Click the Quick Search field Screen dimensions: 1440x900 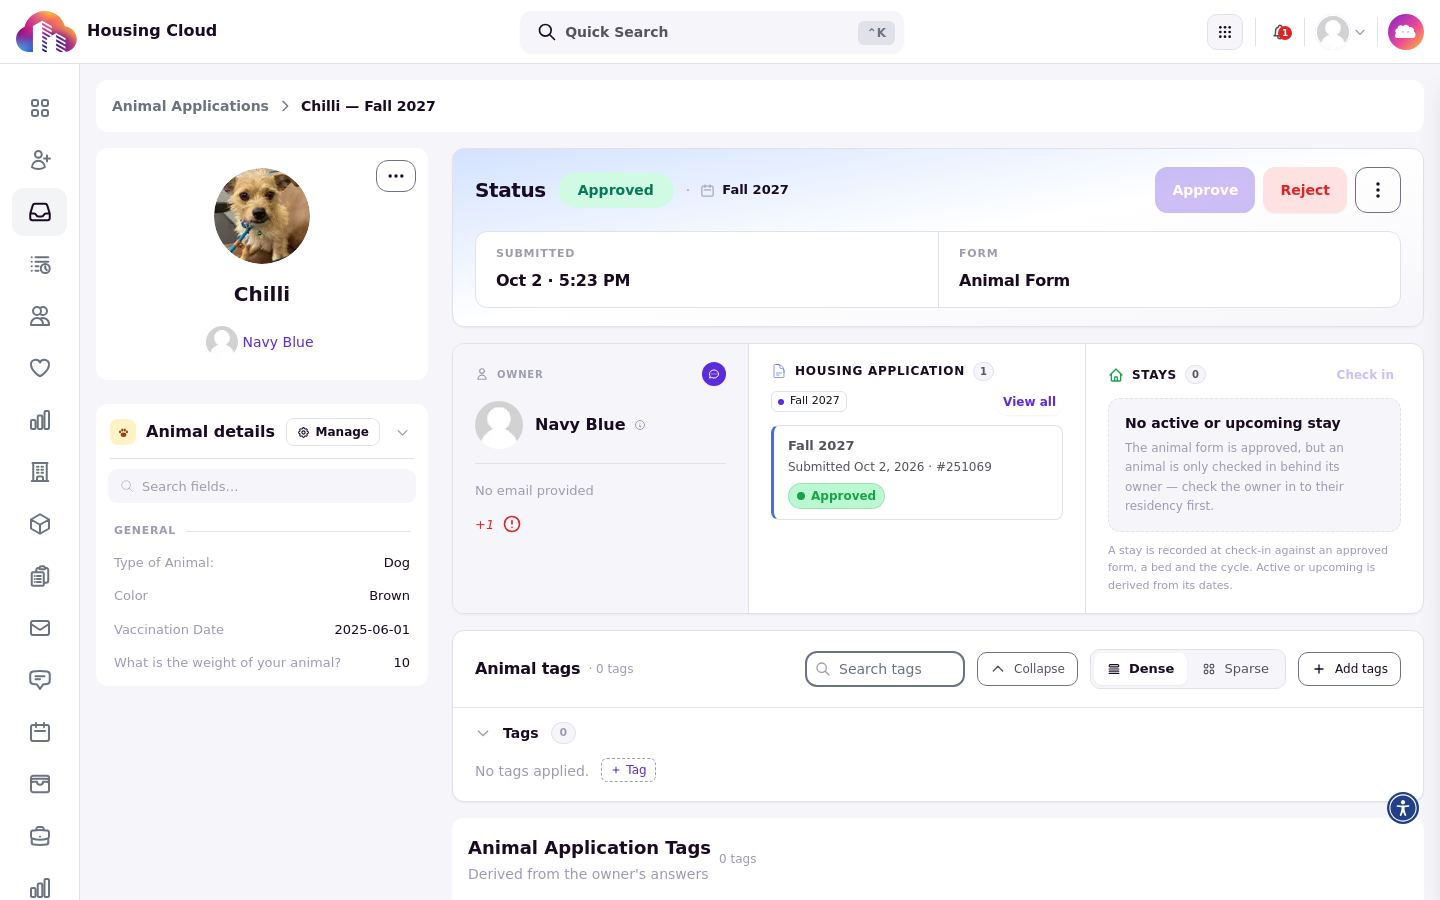(x=712, y=32)
